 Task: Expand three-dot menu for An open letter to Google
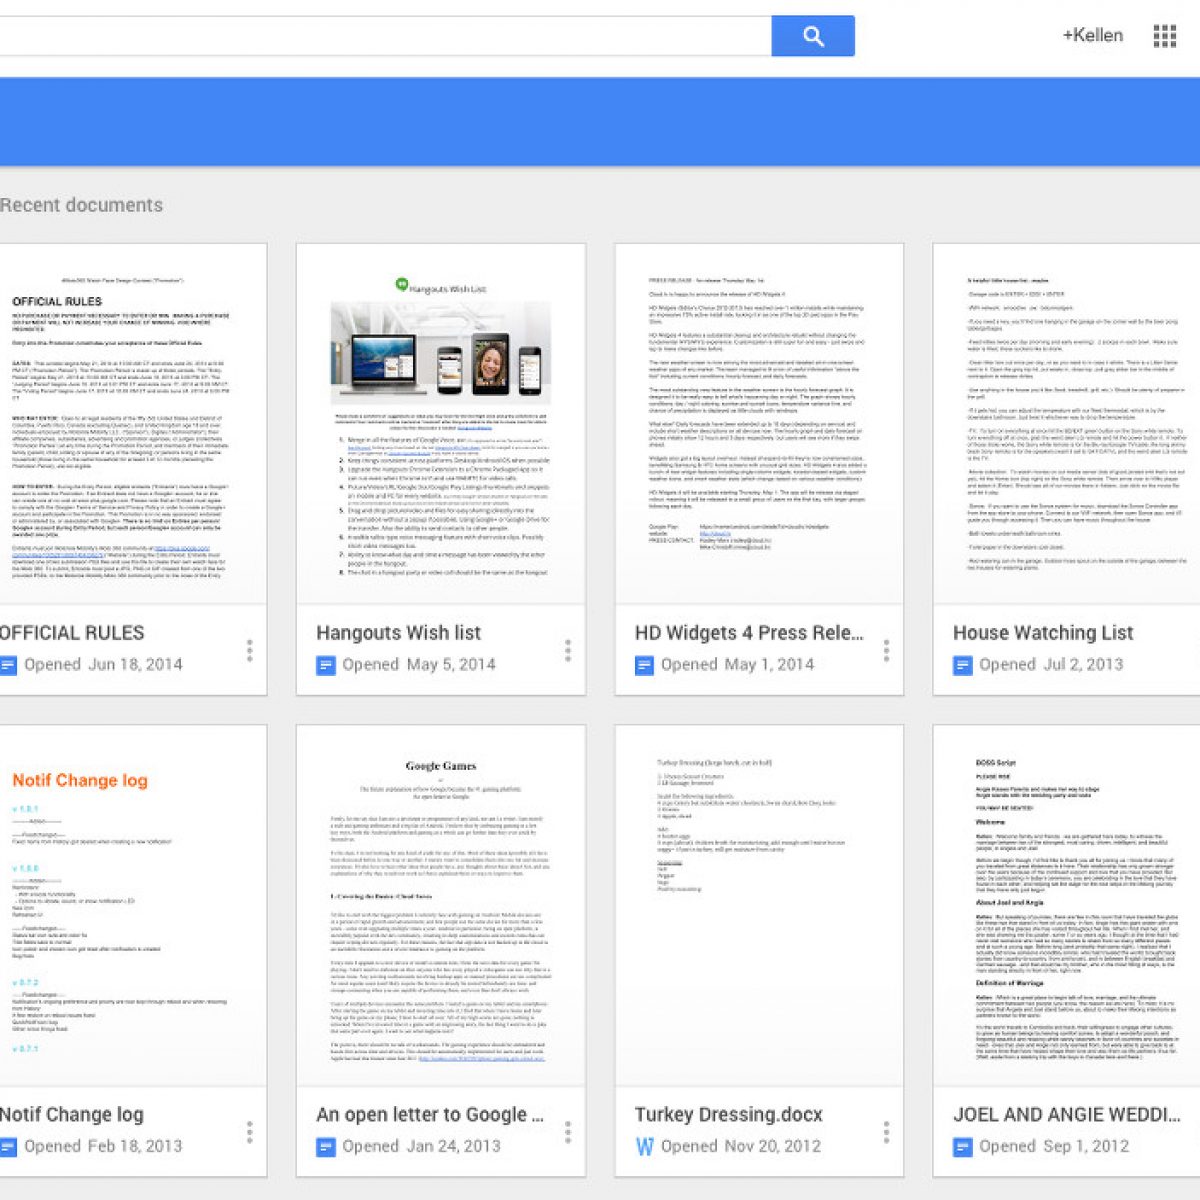[x=568, y=1132]
